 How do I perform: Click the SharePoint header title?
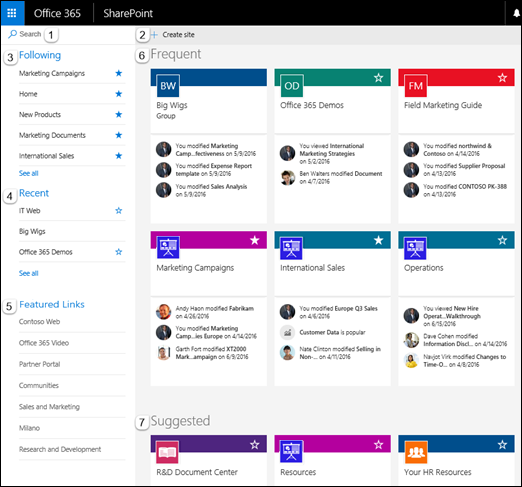tap(128, 13)
